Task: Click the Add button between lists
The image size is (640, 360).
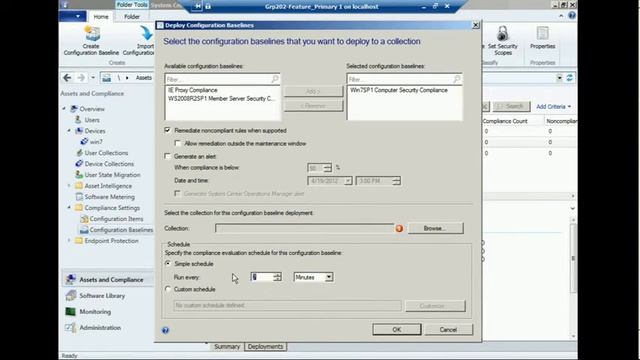Action: pyautogui.click(x=313, y=91)
